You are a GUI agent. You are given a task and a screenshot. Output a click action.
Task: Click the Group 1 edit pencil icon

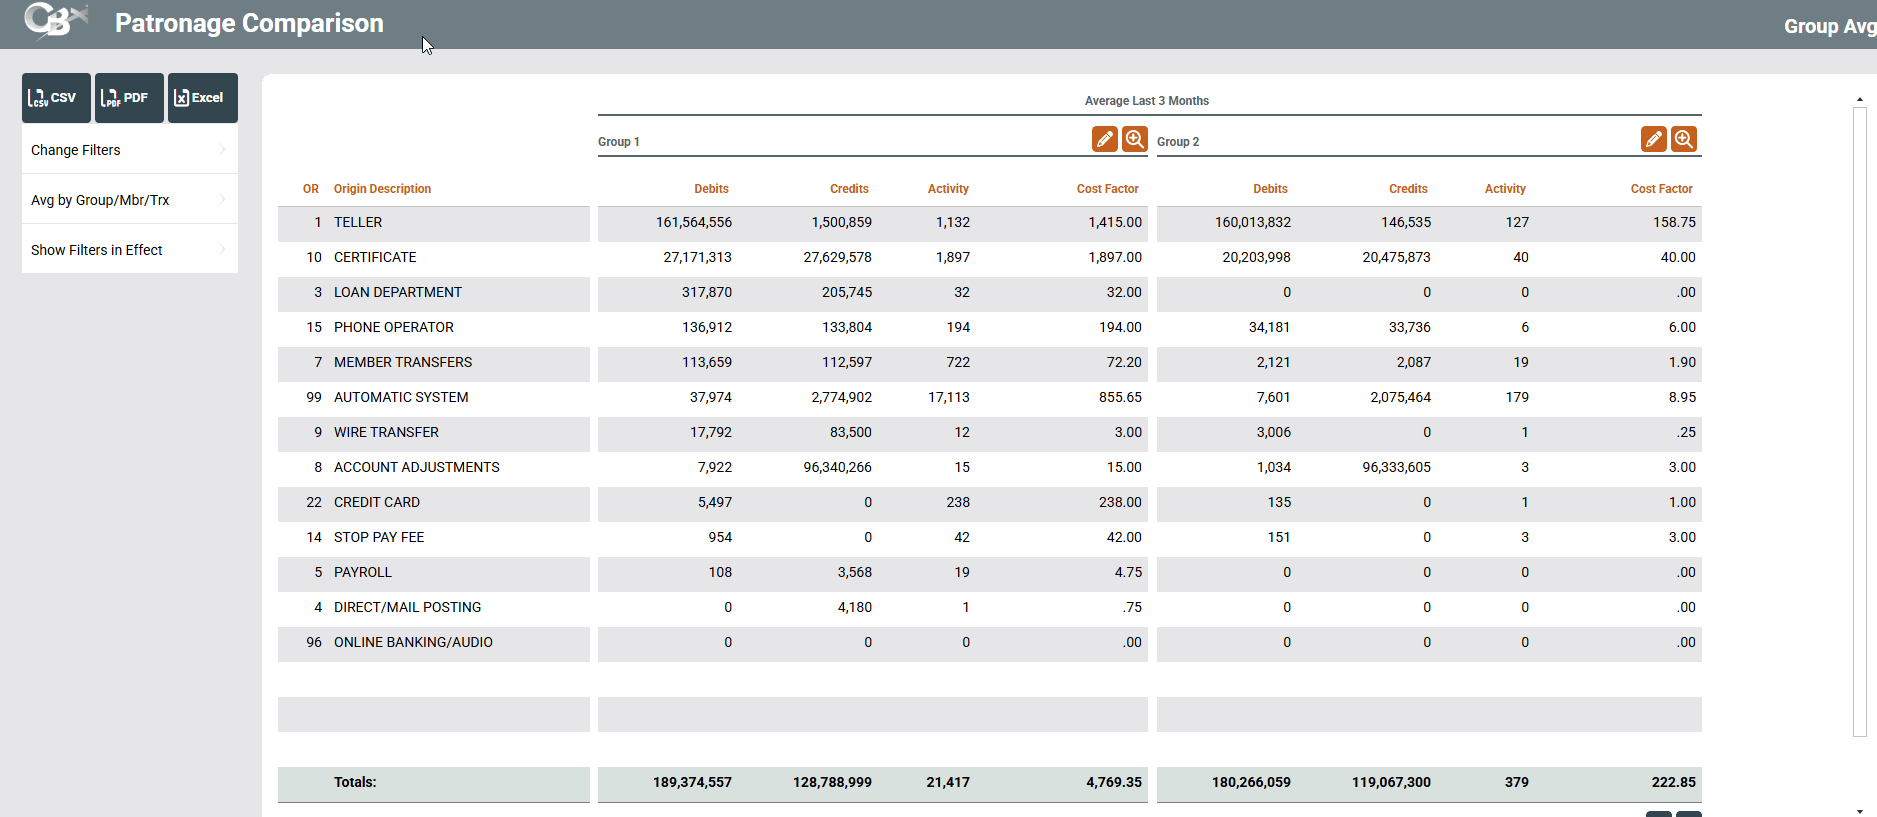(1104, 139)
